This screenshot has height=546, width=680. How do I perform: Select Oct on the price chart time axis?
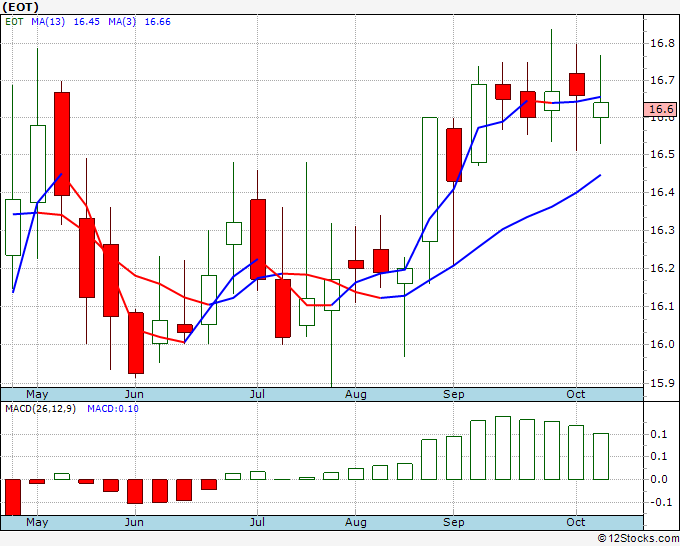(x=576, y=394)
